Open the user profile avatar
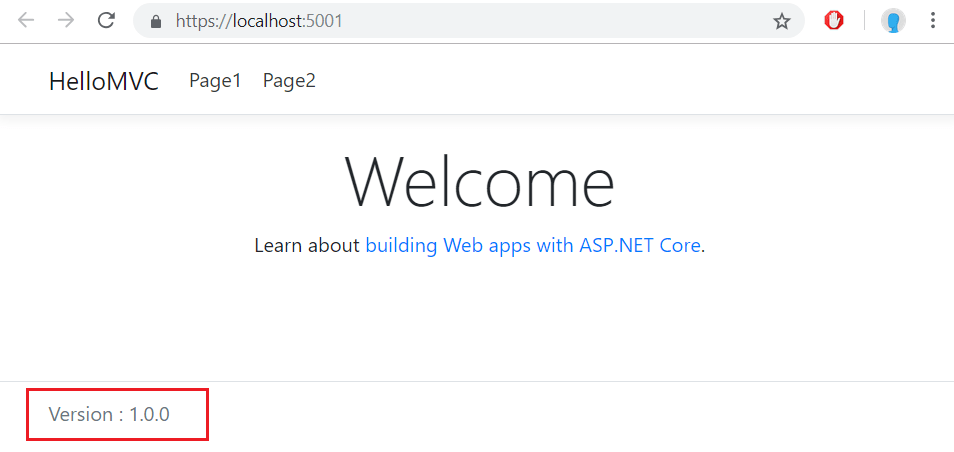This screenshot has height=452, width=954. point(893,21)
